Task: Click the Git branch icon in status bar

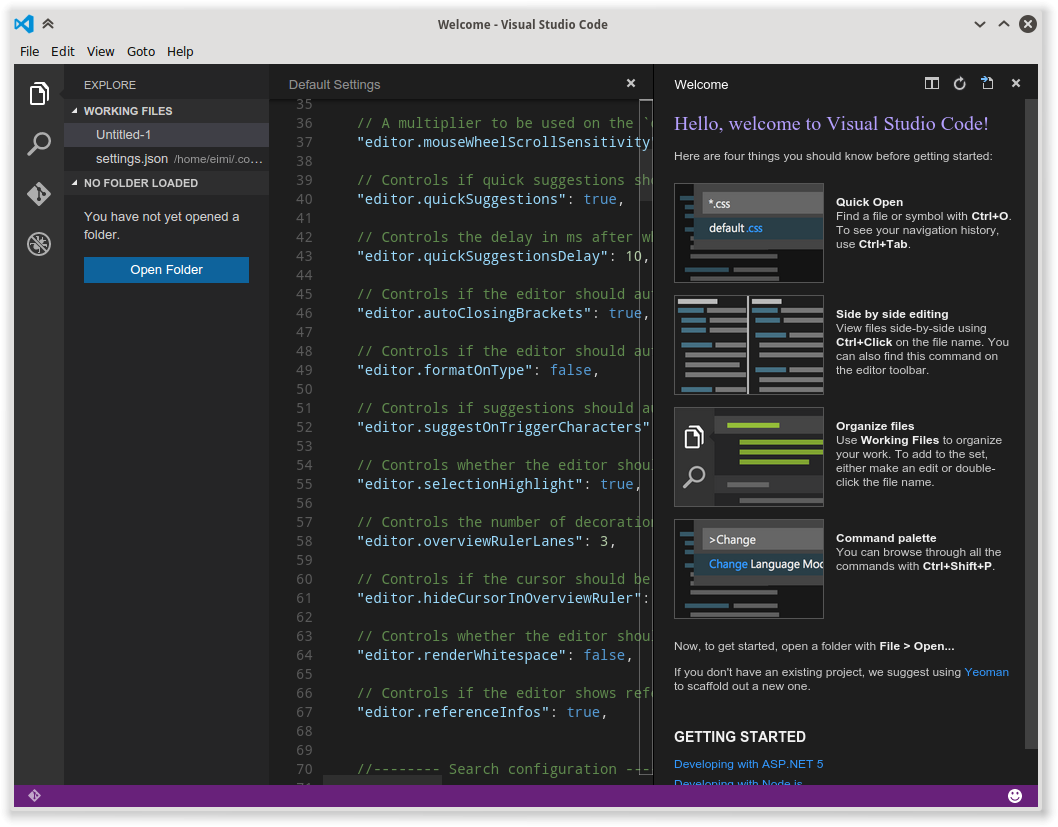Action: pos(35,795)
